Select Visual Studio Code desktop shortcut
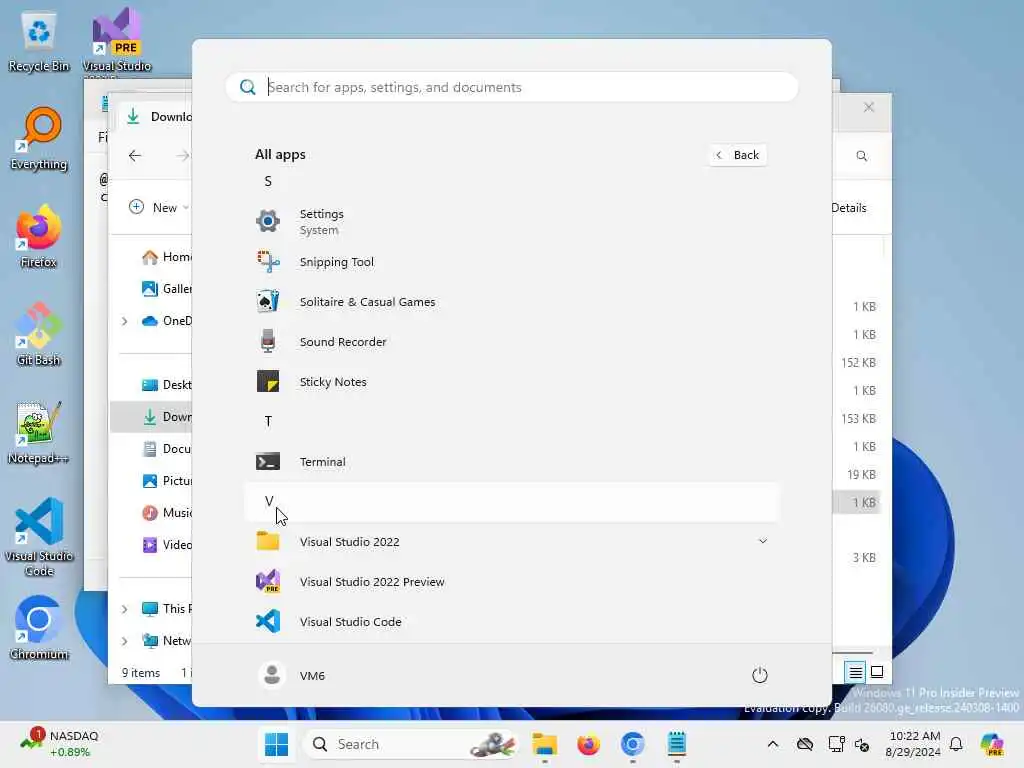1024x768 pixels. pyautogui.click(x=39, y=537)
